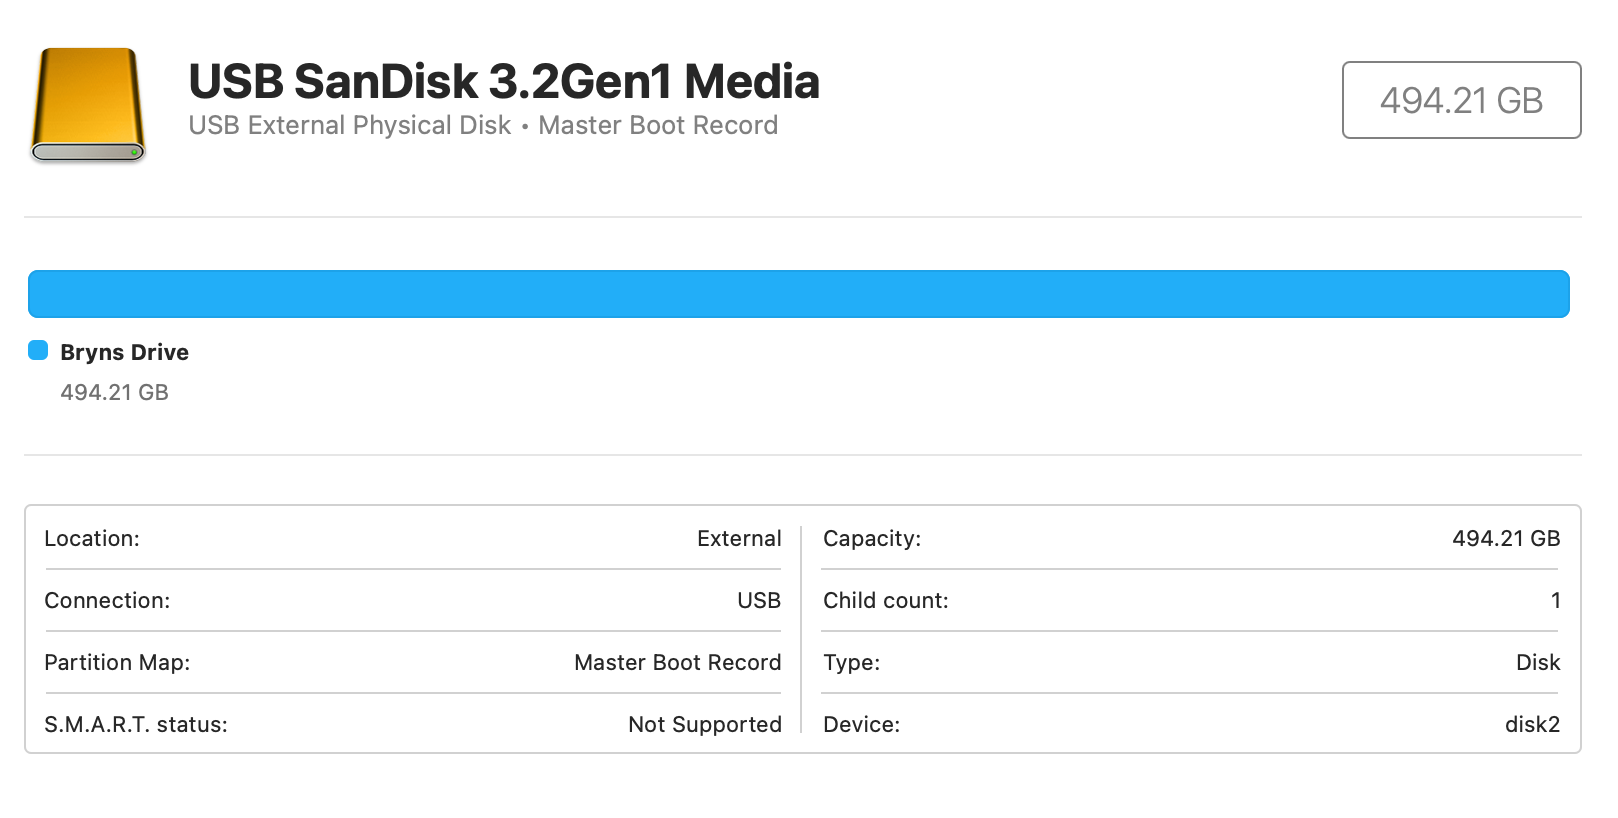The height and width of the screenshot is (818, 1618).
Task: Select the USB SanDisk 3.2Gen1 Media title
Action: point(503,81)
